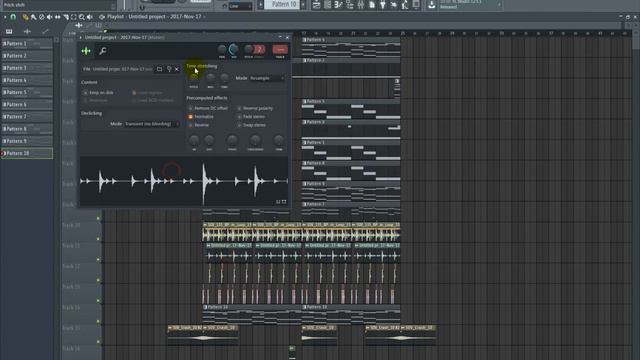Click the Time stretching Time knob

click(224, 78)
